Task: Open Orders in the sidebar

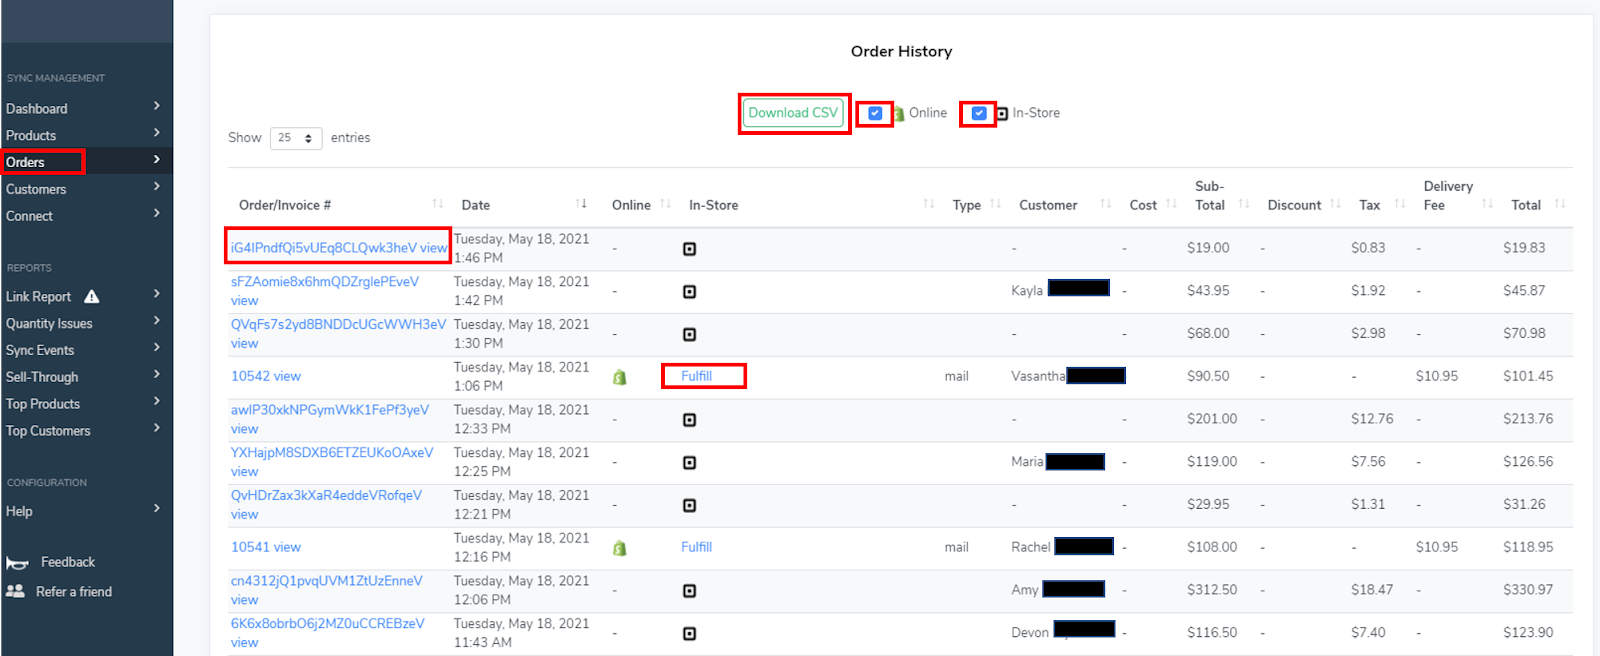Action: coord(26,162)
